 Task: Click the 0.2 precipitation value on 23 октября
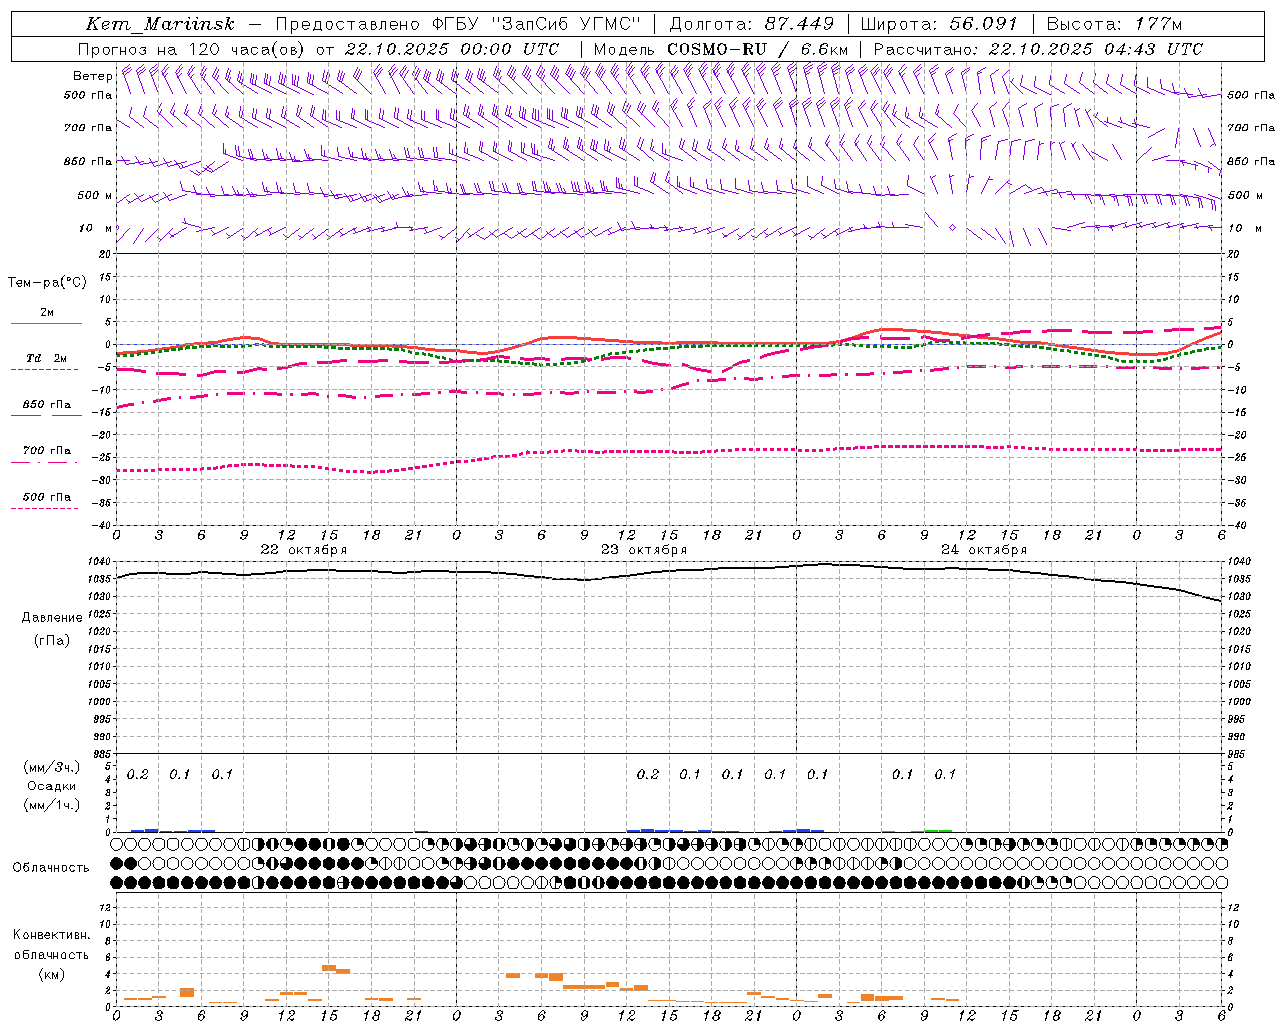(648, 774)
